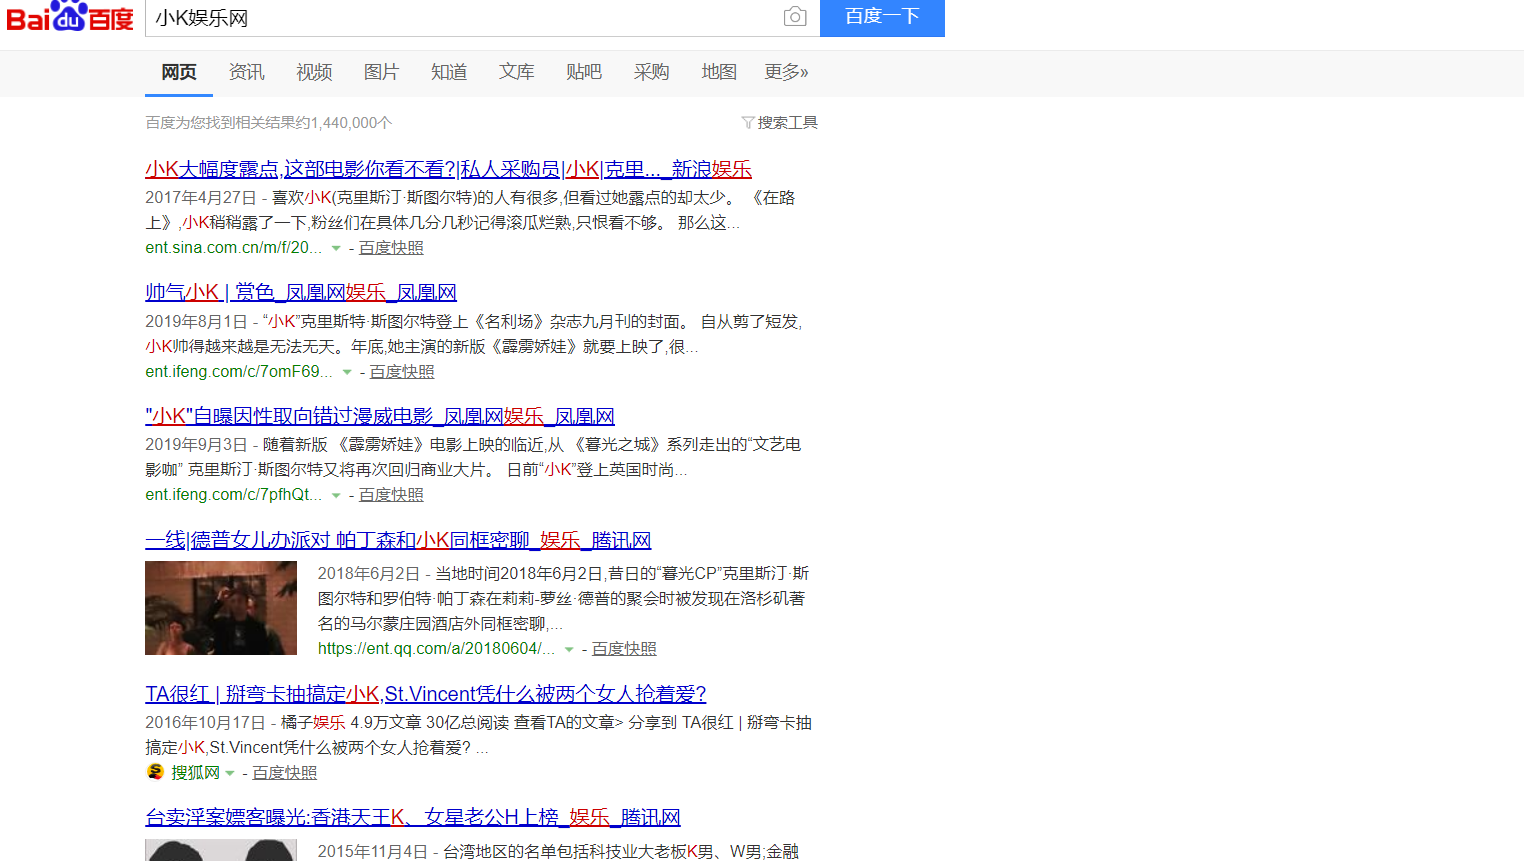Viewport: 1524px width, 861px height.
Task: Expand dropdown arrow next to 搜狐网
Action: pyautogui.click(x=230, y=773)
